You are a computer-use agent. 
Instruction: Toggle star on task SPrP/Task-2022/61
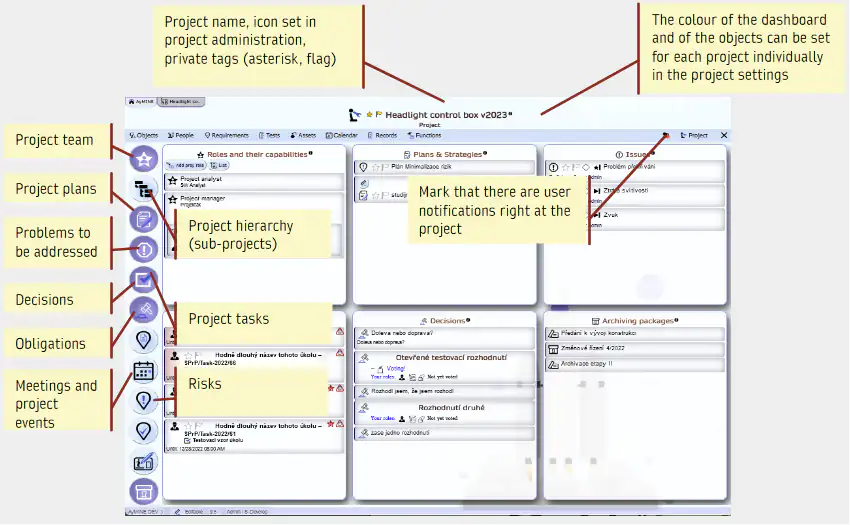(188, 426)
